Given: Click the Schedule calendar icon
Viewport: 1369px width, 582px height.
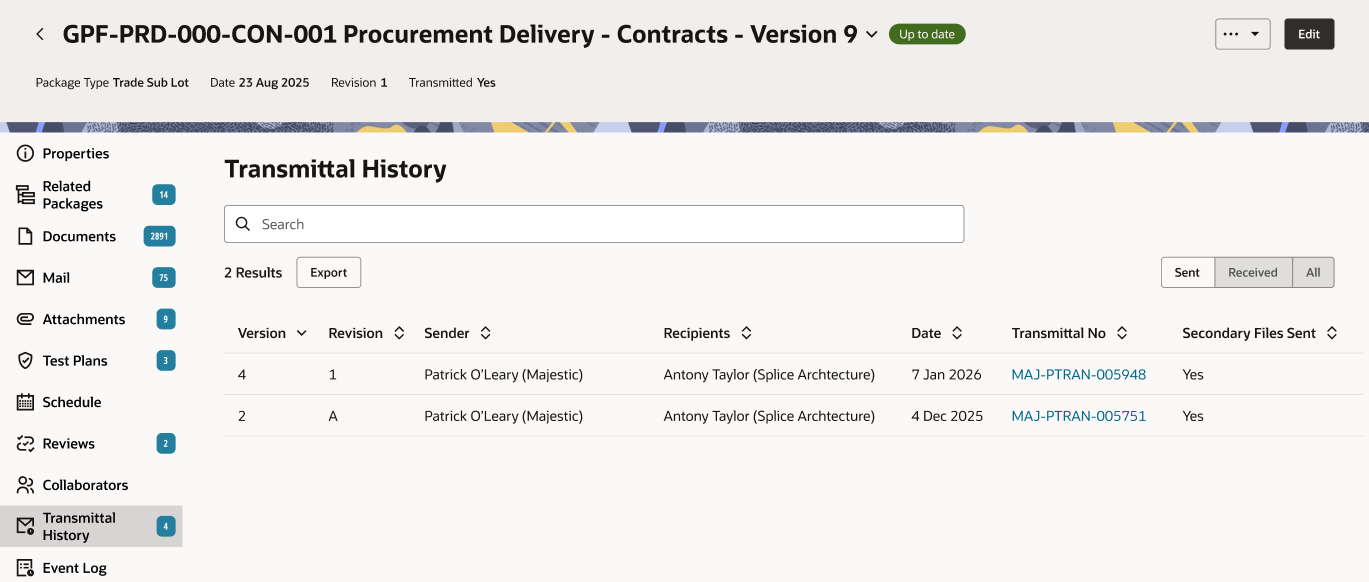Looking at the screenshot, I should [x=26, y=402].
